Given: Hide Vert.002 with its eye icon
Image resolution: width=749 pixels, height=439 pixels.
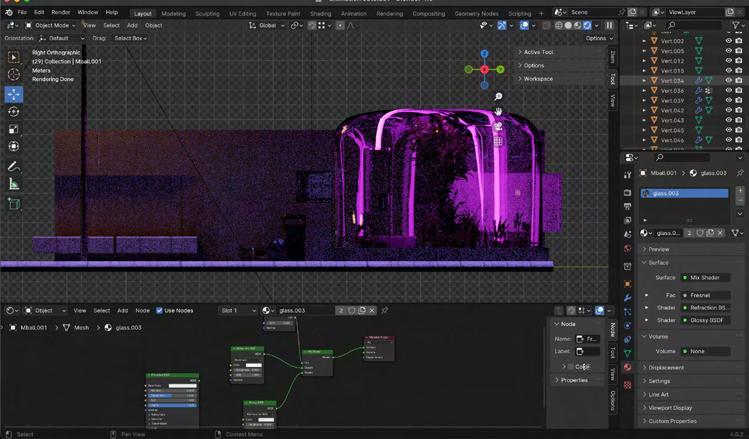Looking at the screenshot, I should point(728,41).
